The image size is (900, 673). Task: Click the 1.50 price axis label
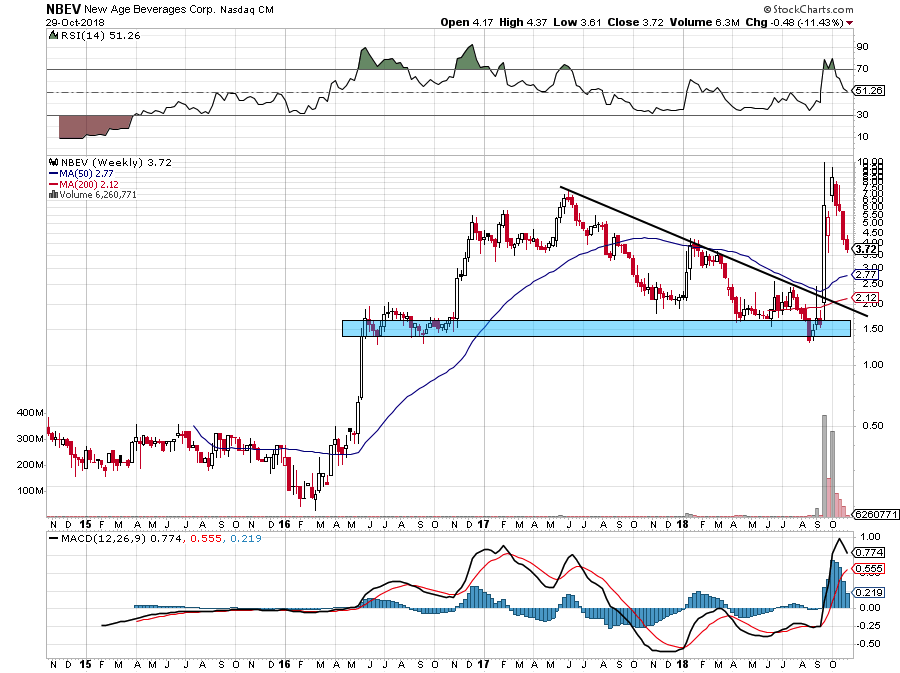point(873,329)
